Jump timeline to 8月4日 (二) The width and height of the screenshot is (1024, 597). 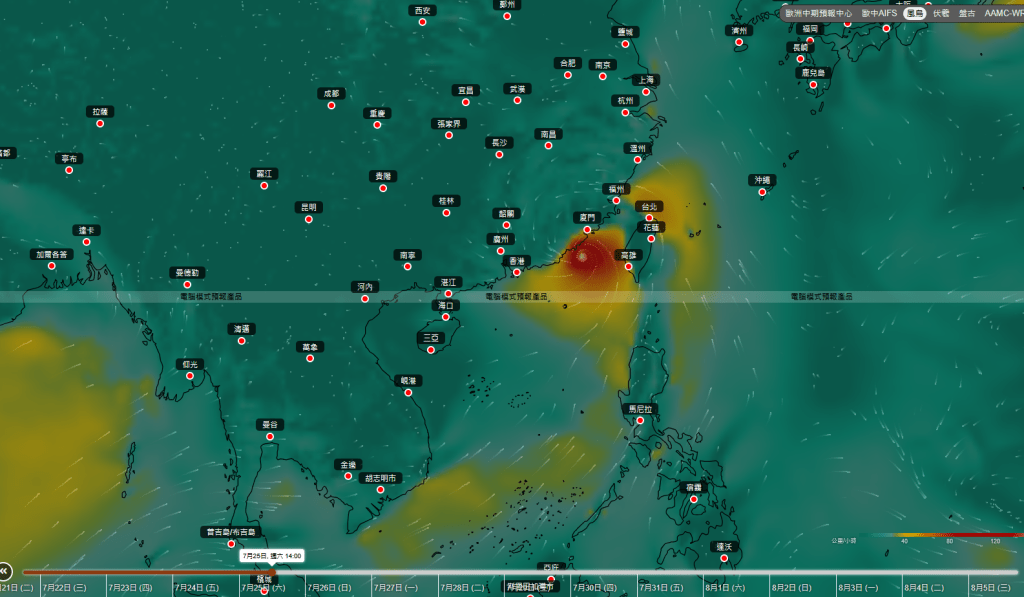tap(925, 588)
